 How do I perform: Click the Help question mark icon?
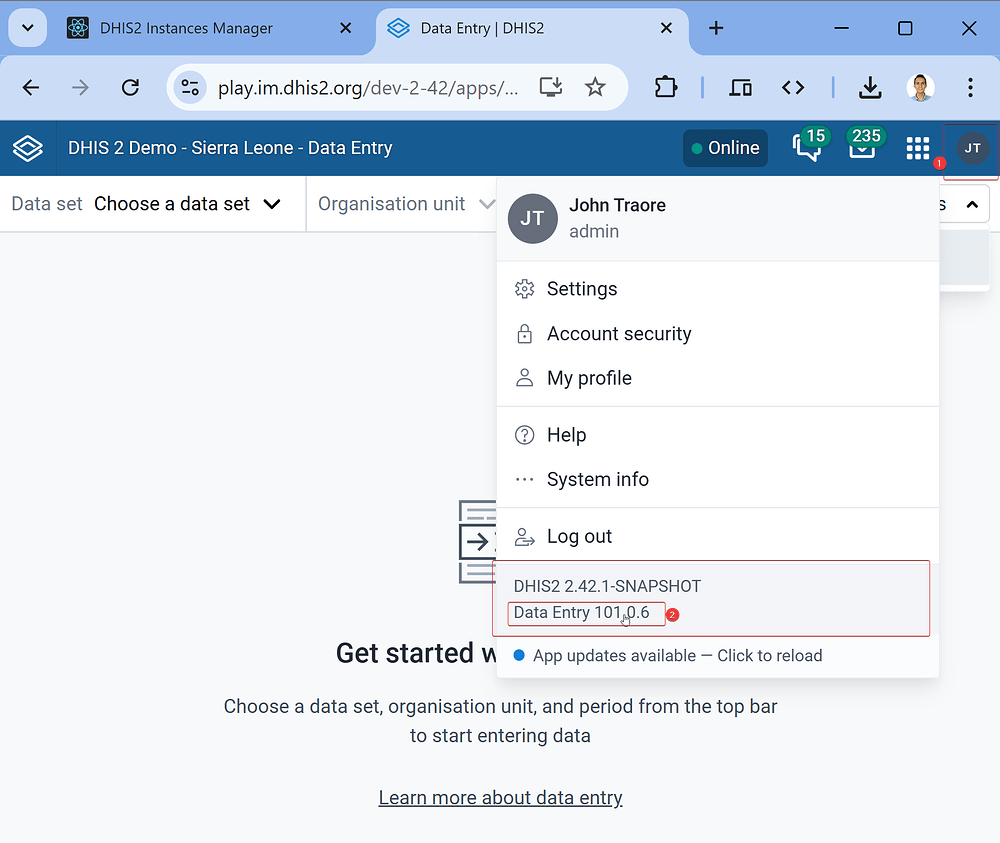pyautogui.click(x=524, y=435)
